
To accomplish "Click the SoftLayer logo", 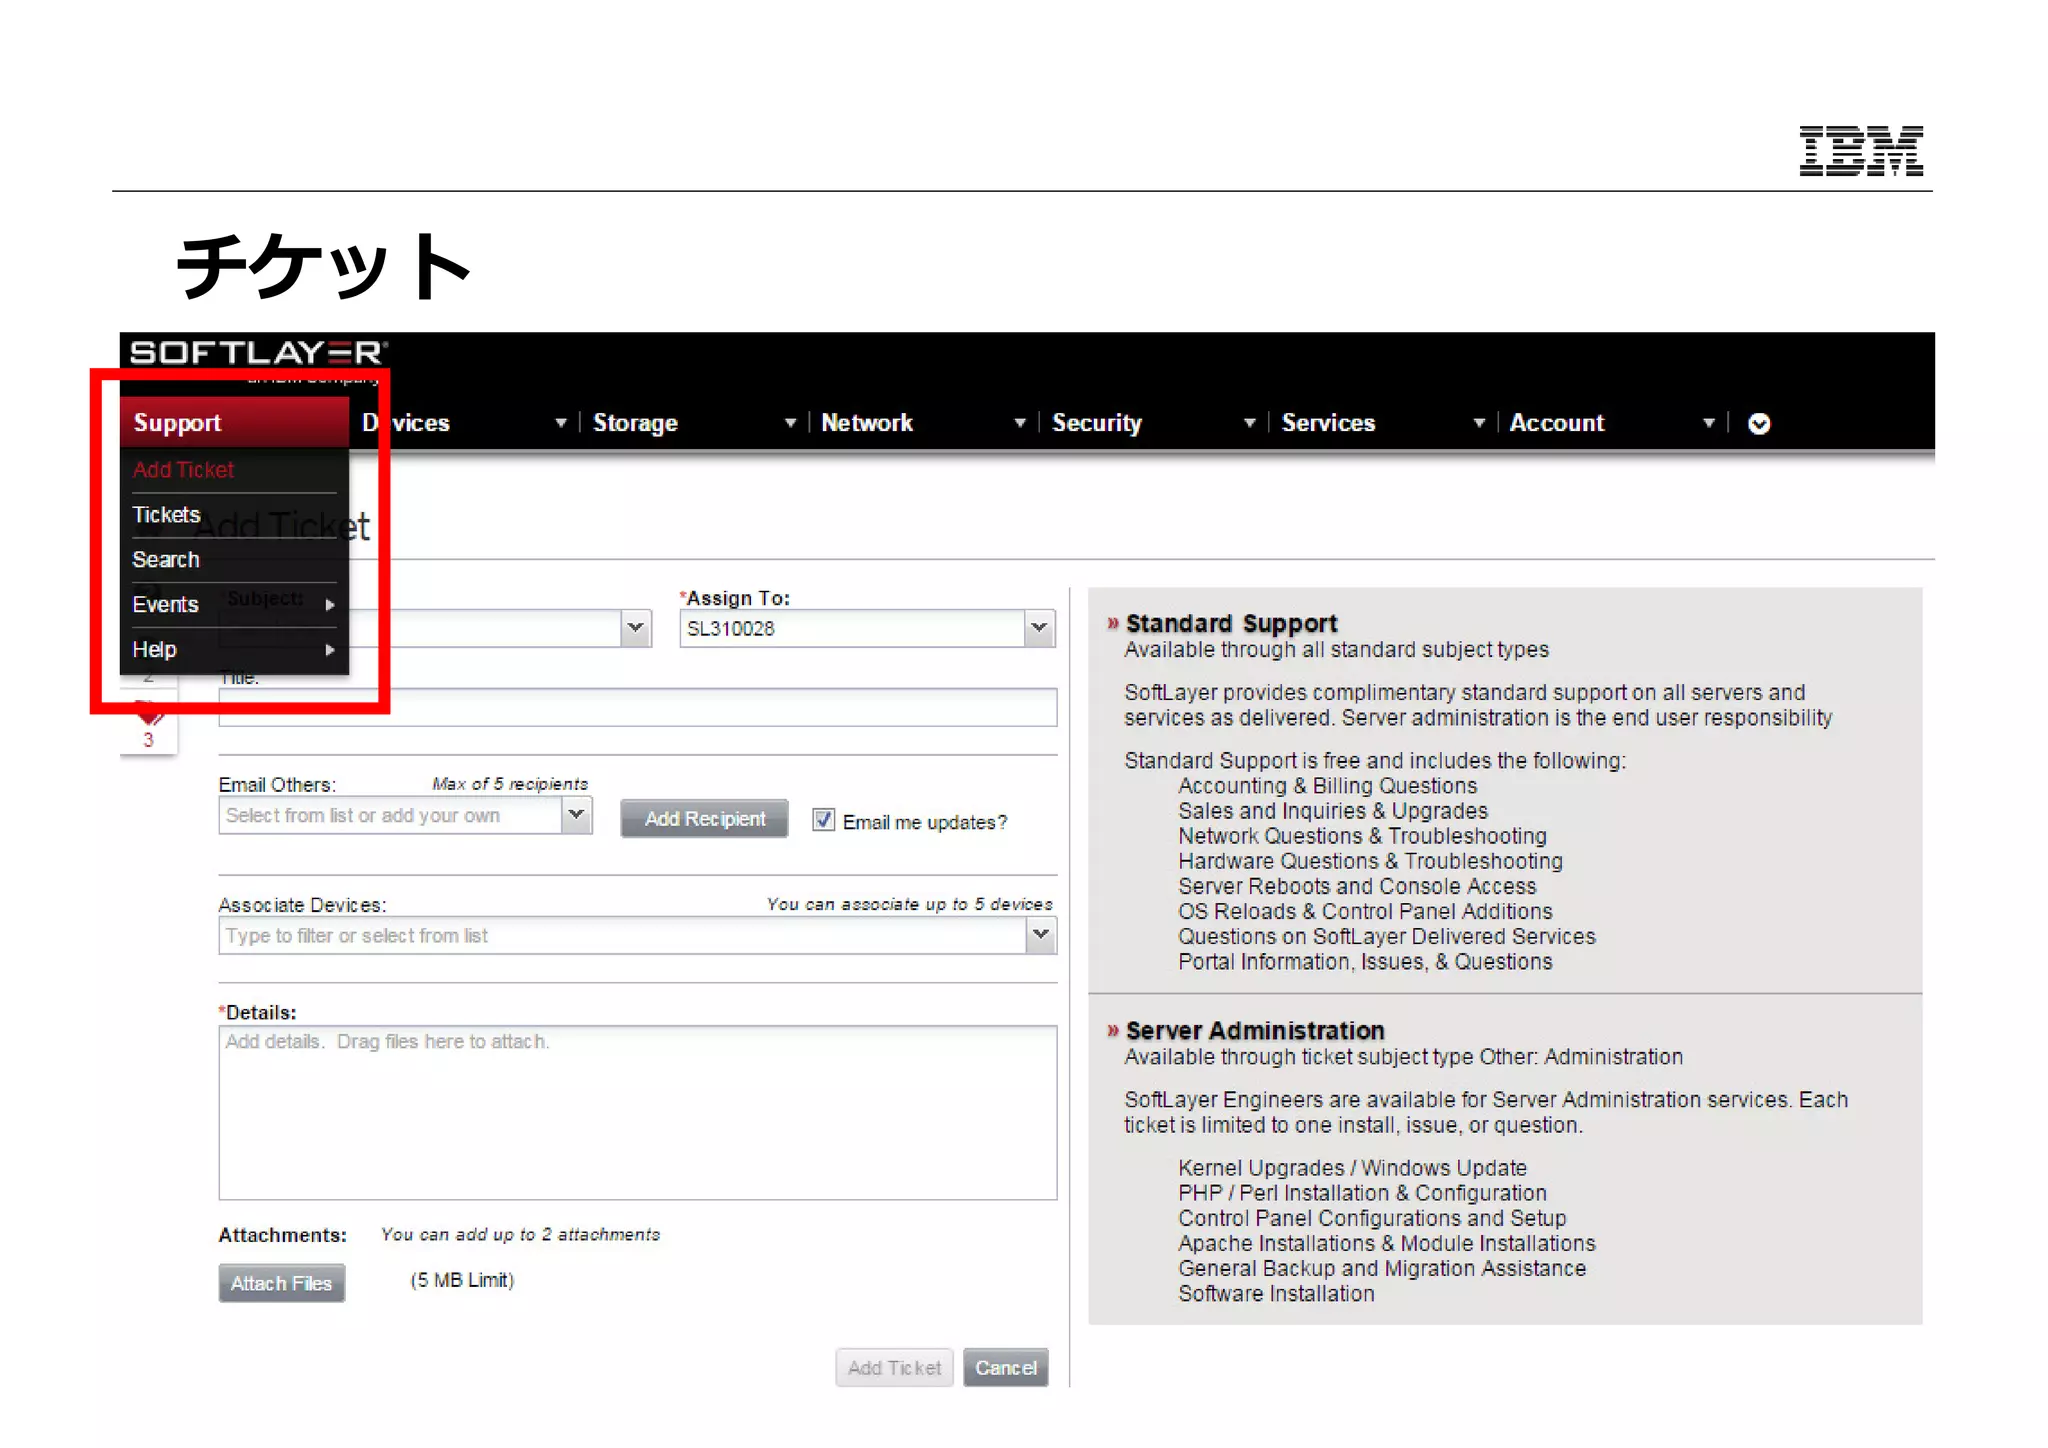I will pyautogui.click(x=257, y=353).
